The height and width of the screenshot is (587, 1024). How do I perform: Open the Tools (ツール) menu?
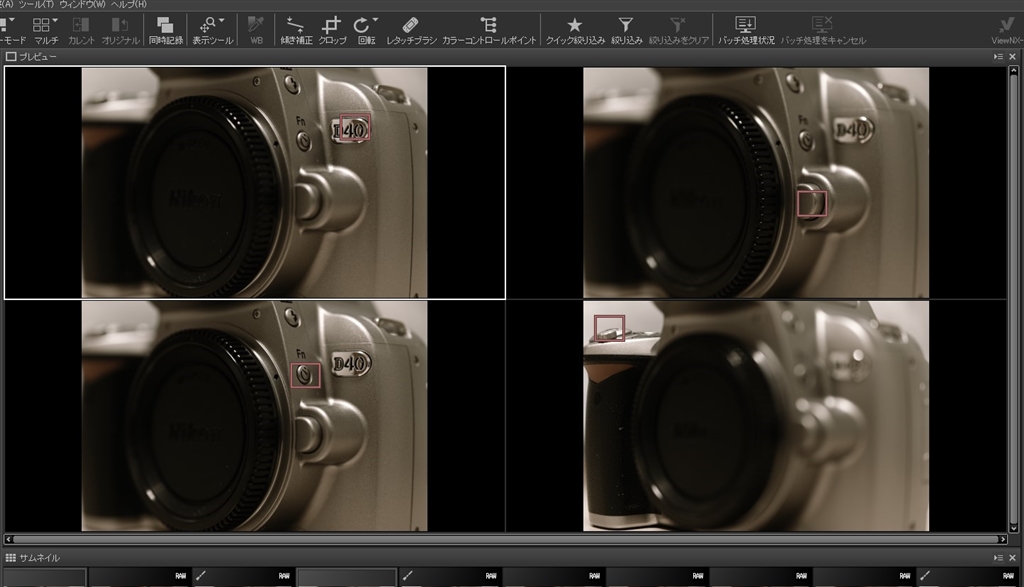[35, 5]
